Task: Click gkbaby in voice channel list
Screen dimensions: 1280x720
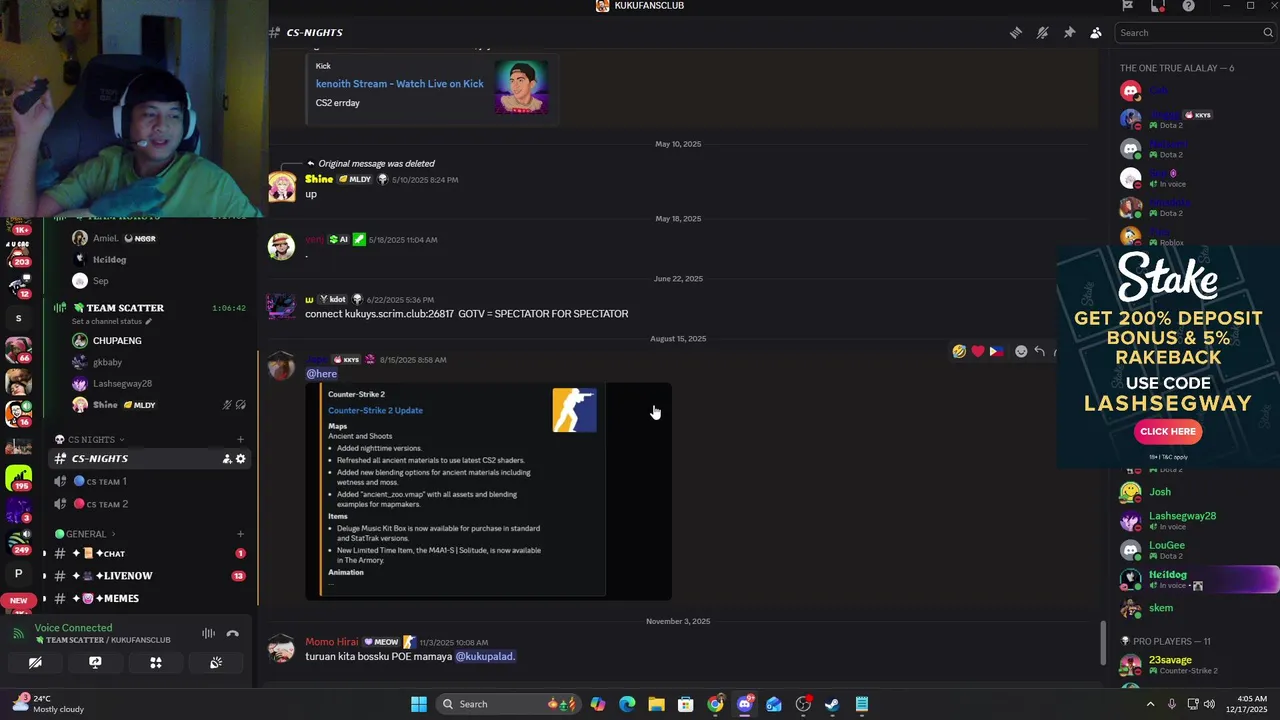Action: click(x=107, y=362)
